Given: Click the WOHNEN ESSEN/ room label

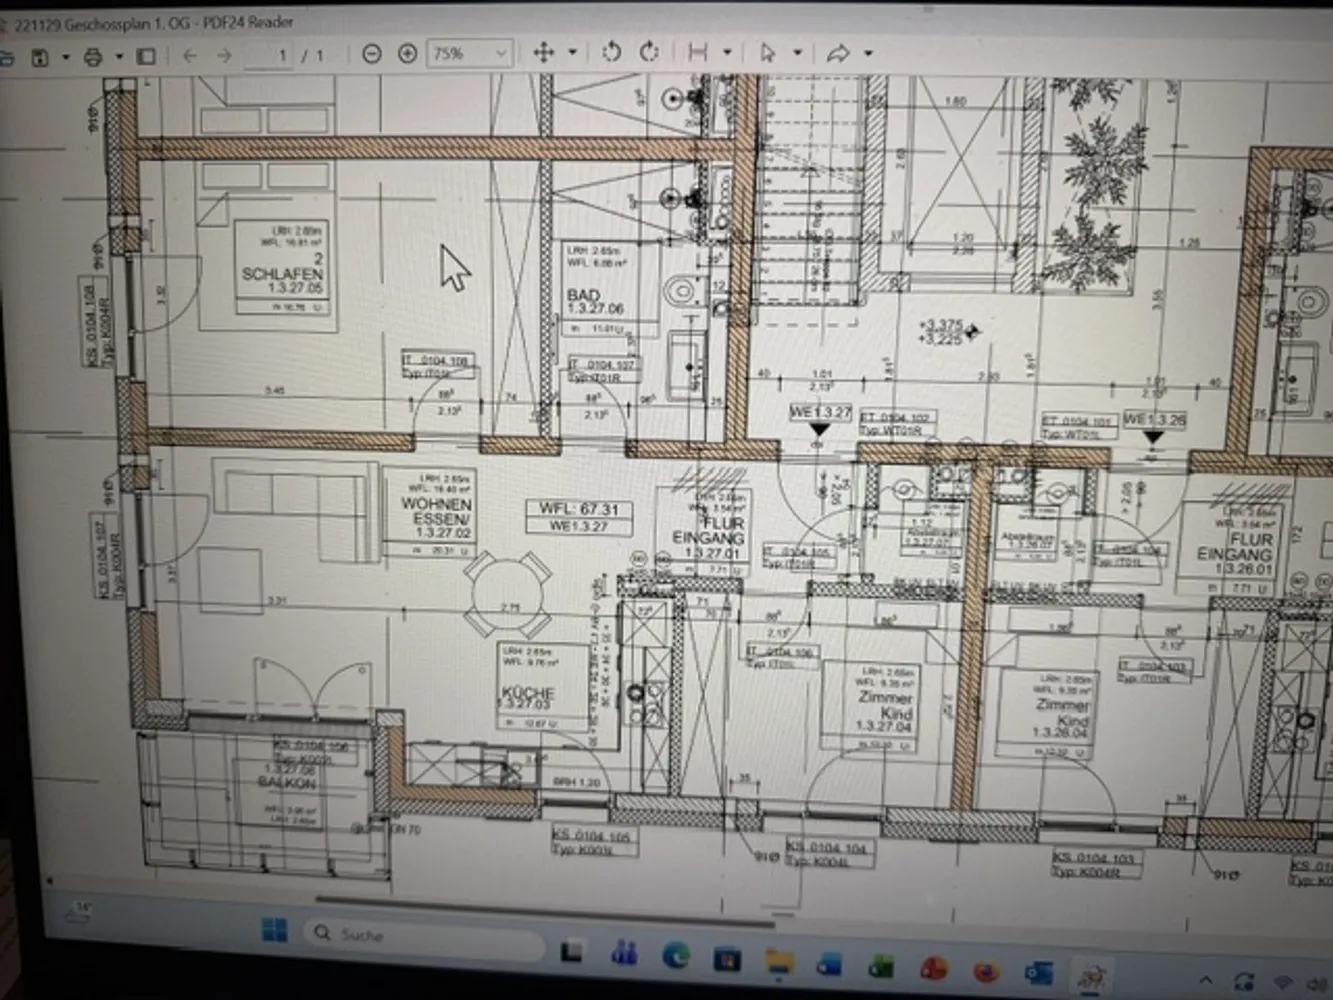Looking at the screenshot, I should [x=436, y=511].
